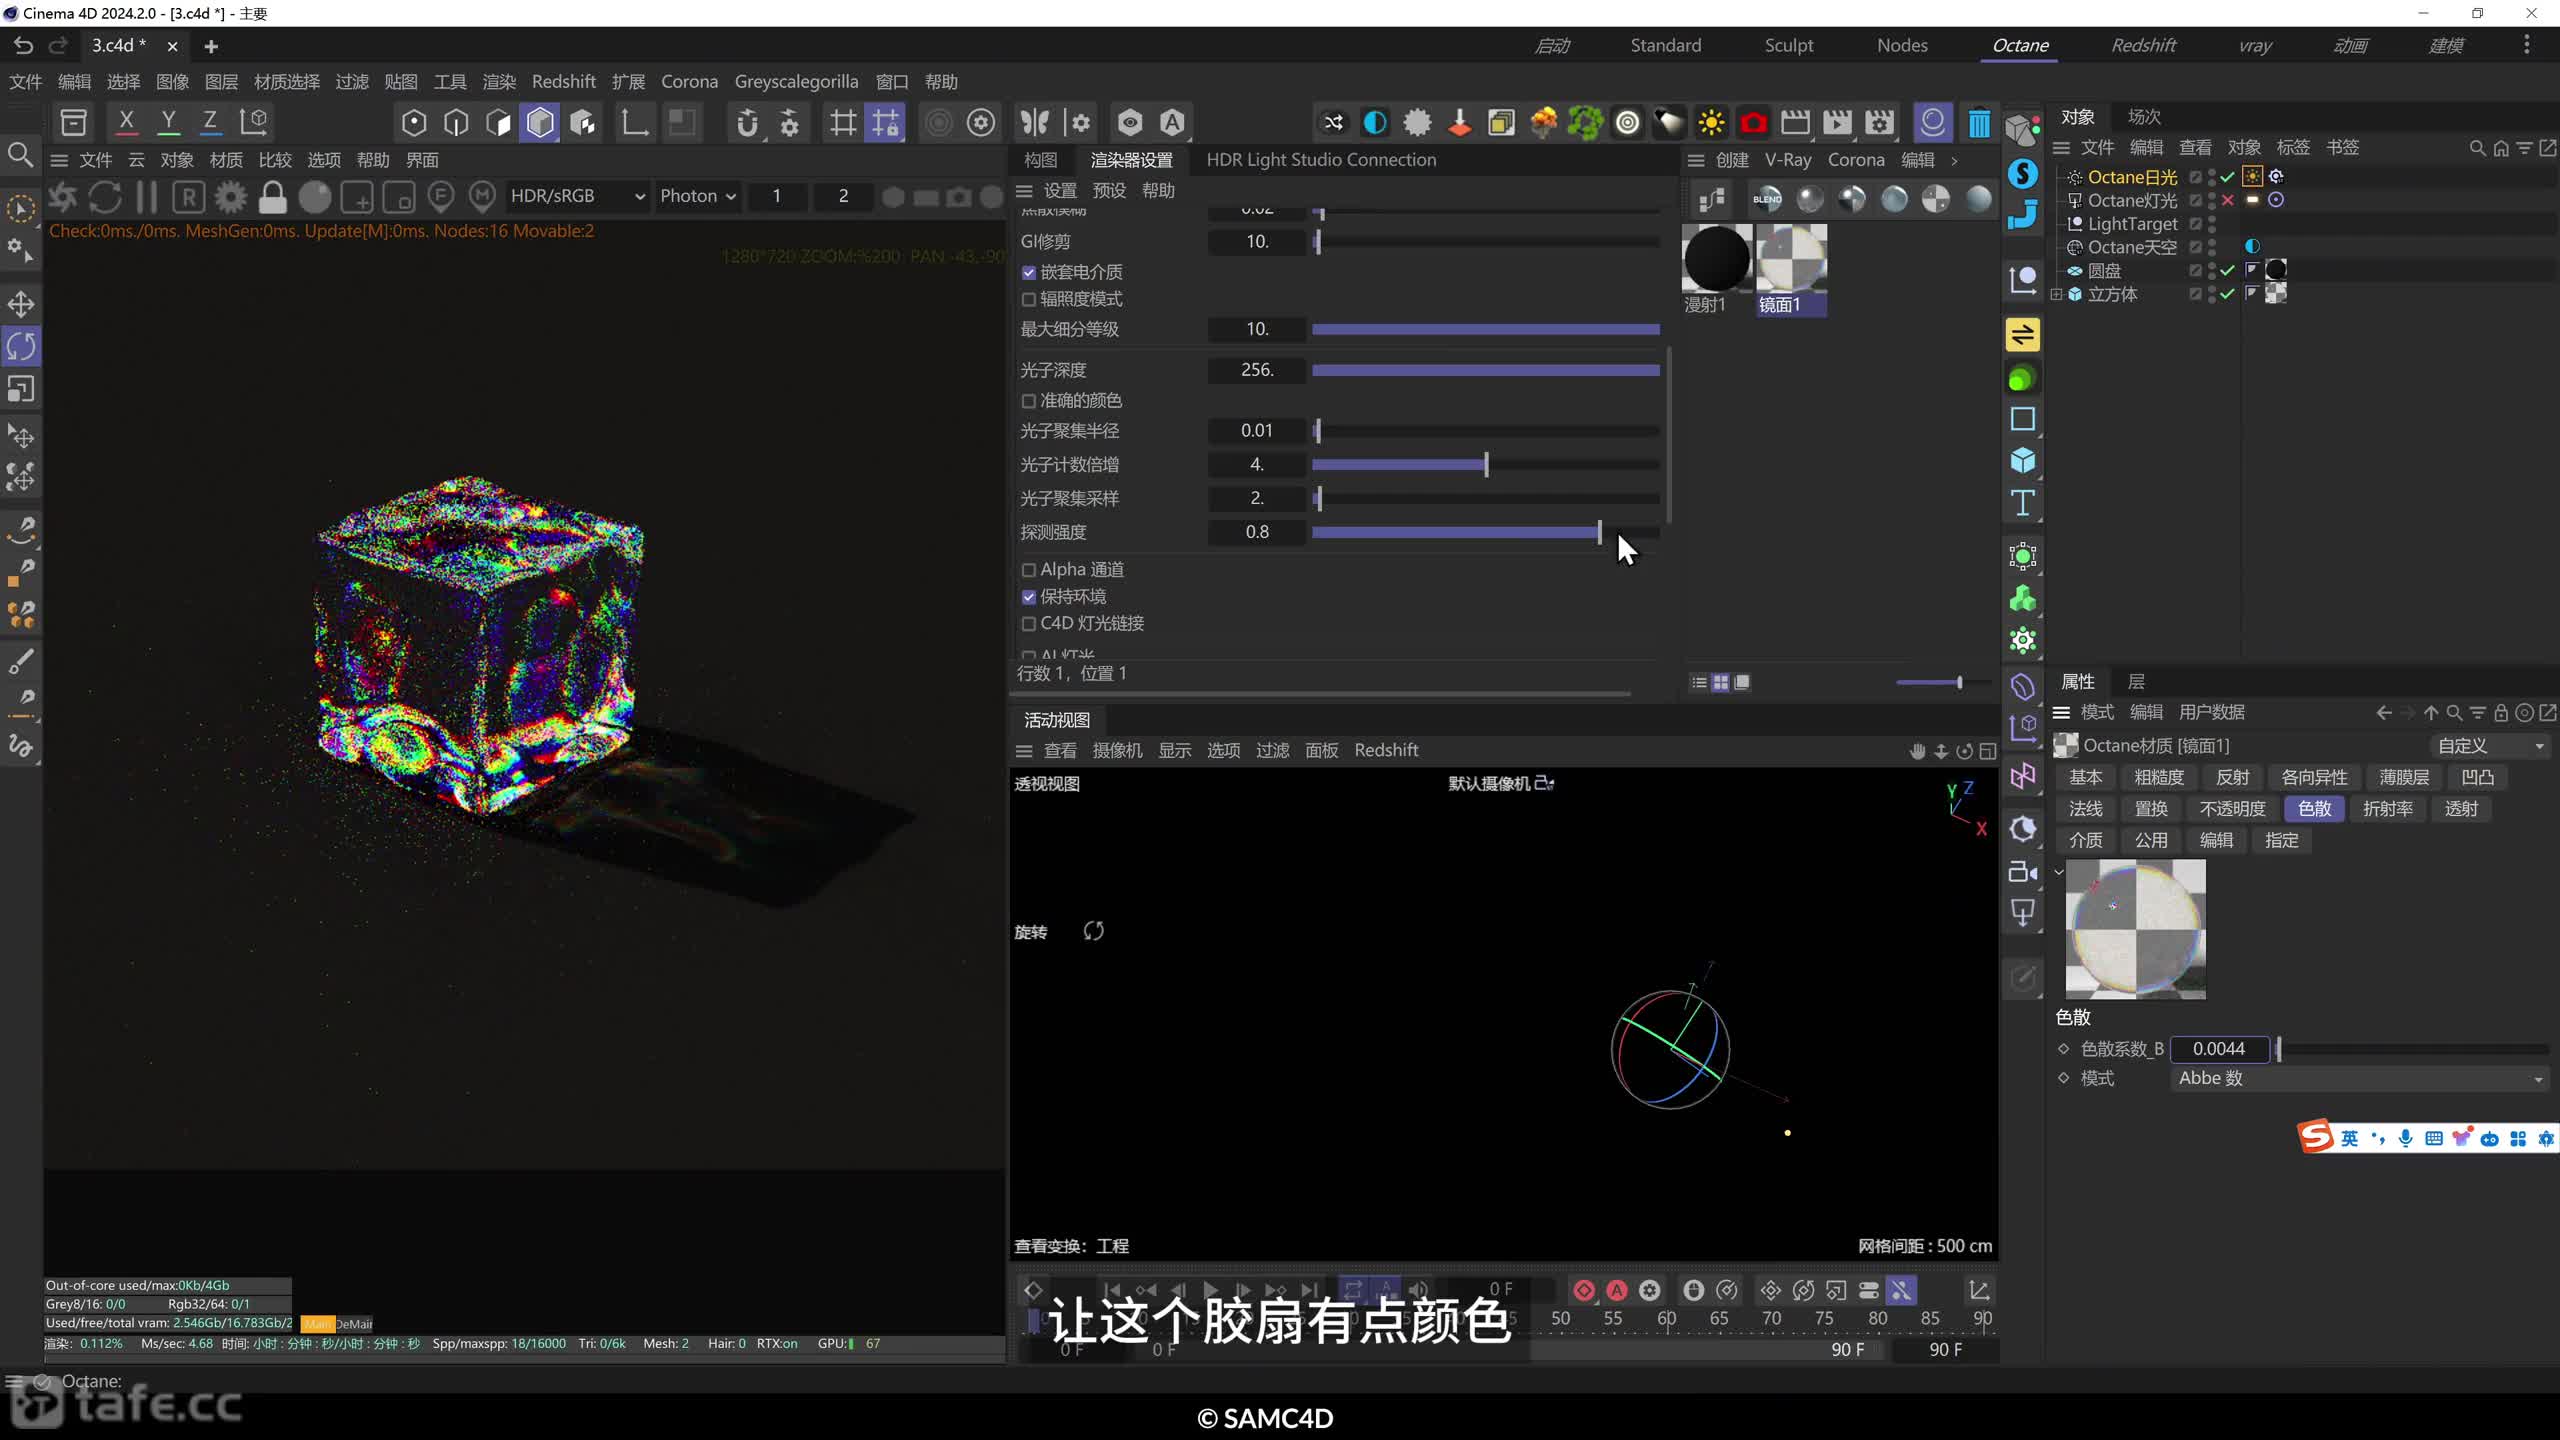Open the Greyscalegorilla menu
The image size is (2560, 1440).
[x=796, y=82]
